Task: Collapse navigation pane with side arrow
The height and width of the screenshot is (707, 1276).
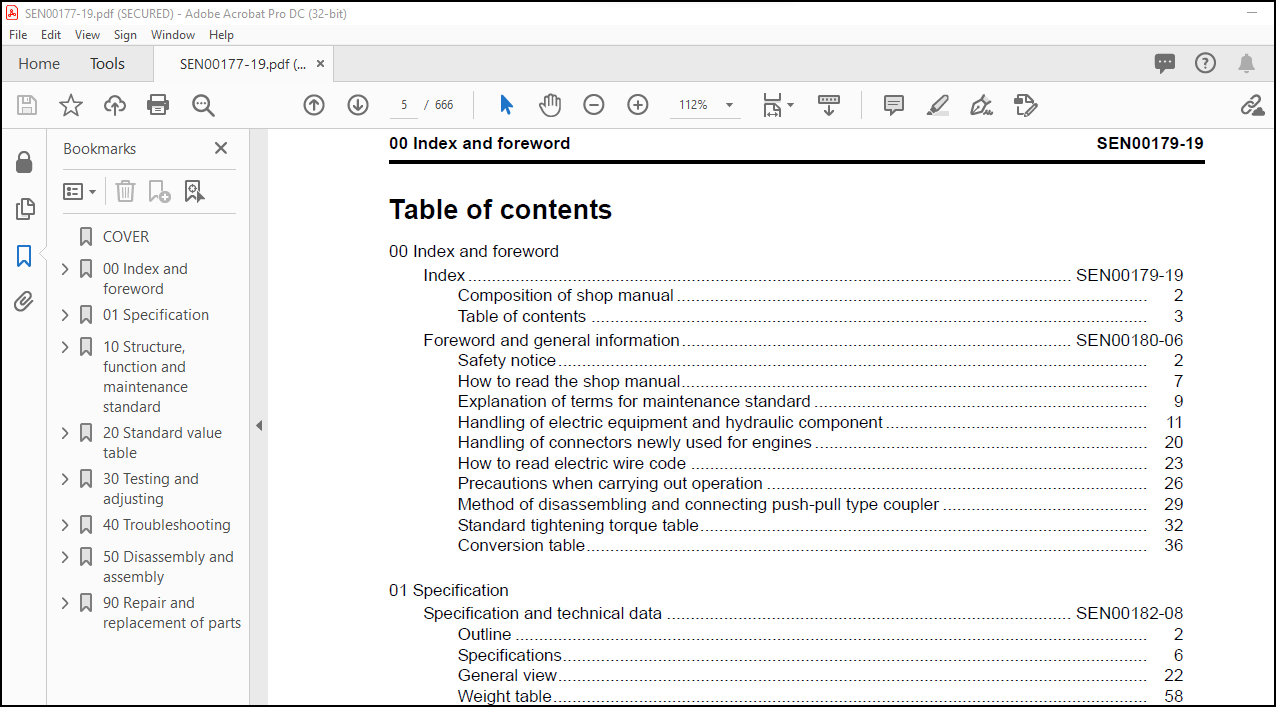Action: point(258,425)
